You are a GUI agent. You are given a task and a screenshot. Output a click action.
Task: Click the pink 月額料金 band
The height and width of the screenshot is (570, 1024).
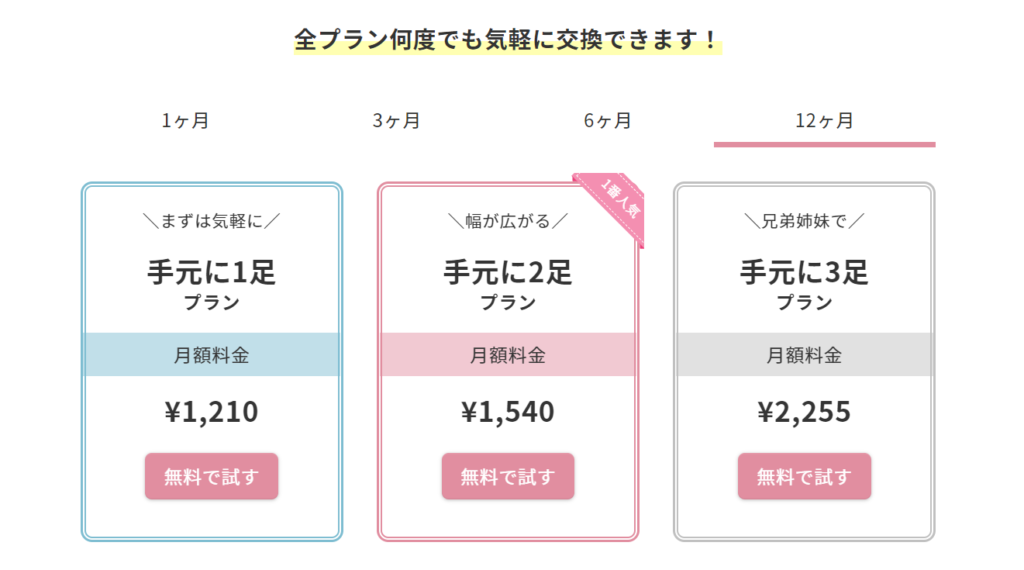(x=508, y=355)
